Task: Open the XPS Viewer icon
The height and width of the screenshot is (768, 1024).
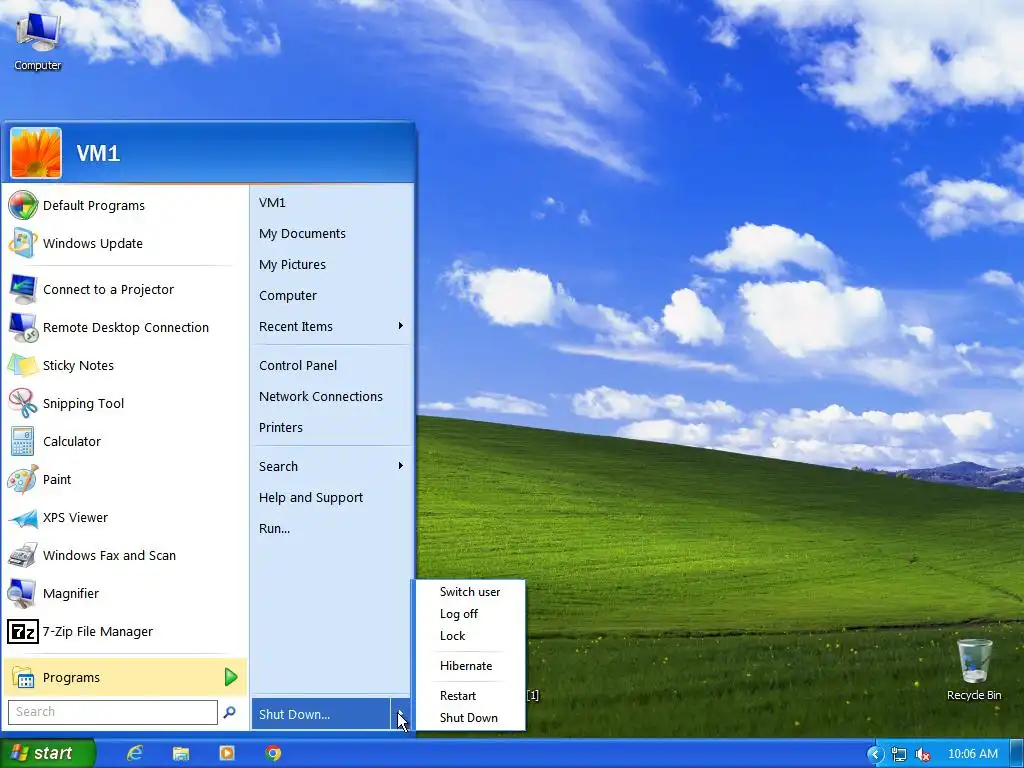Action: tap(23, 517)
